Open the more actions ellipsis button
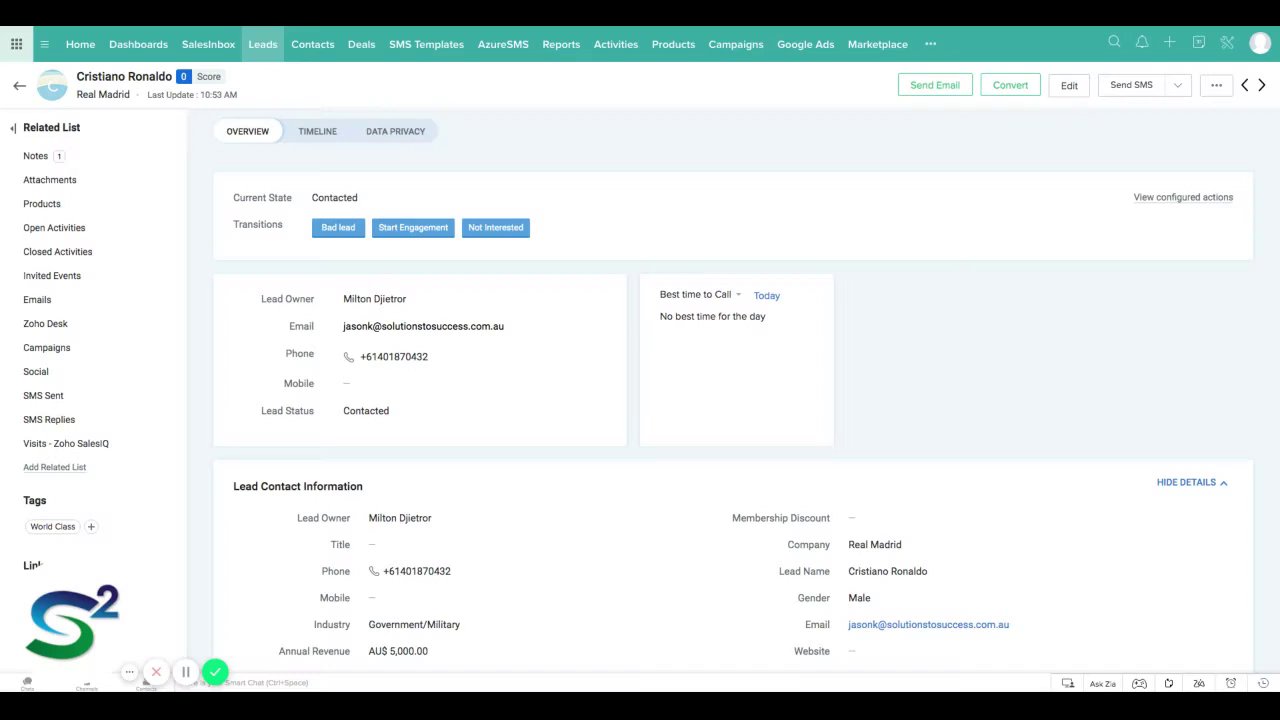 [x=1216, y=85]
